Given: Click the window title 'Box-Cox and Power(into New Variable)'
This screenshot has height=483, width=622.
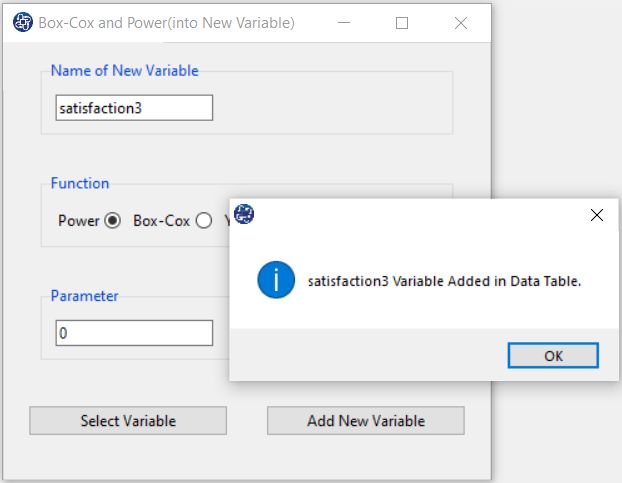Looking at the screenshot, I should click(x=166, y=22).
